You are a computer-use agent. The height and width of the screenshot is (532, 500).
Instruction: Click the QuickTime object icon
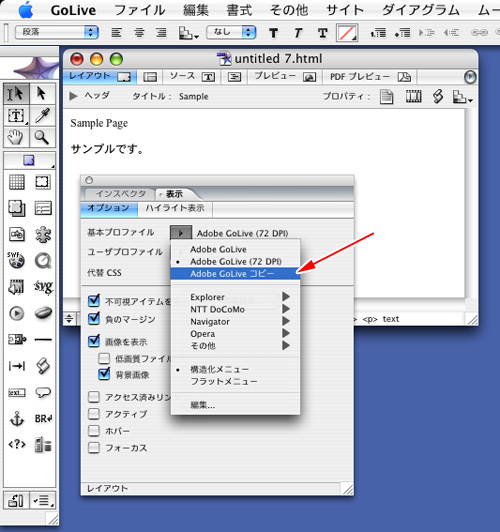coord(43,261)
